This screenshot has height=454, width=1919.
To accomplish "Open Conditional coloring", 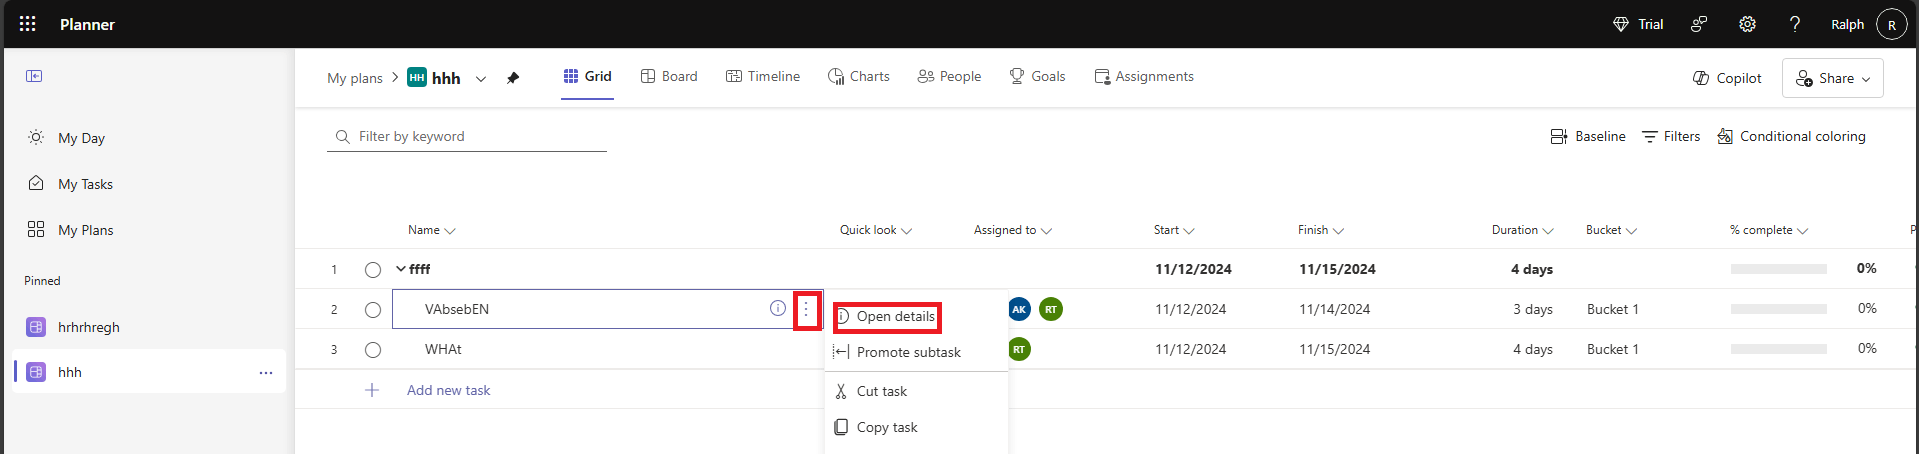I will pos(1791,136).
